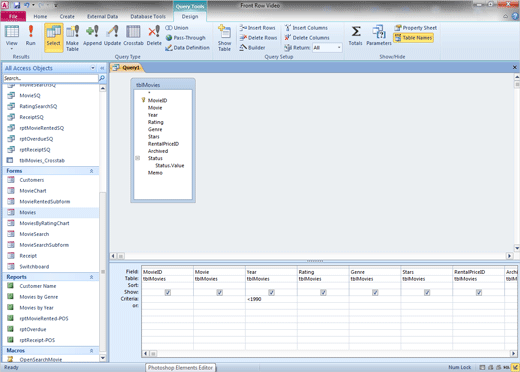Click Insert Columns in Query Setup
The image size is (520, 372).
pyautogui.click(x=306, y=28)
